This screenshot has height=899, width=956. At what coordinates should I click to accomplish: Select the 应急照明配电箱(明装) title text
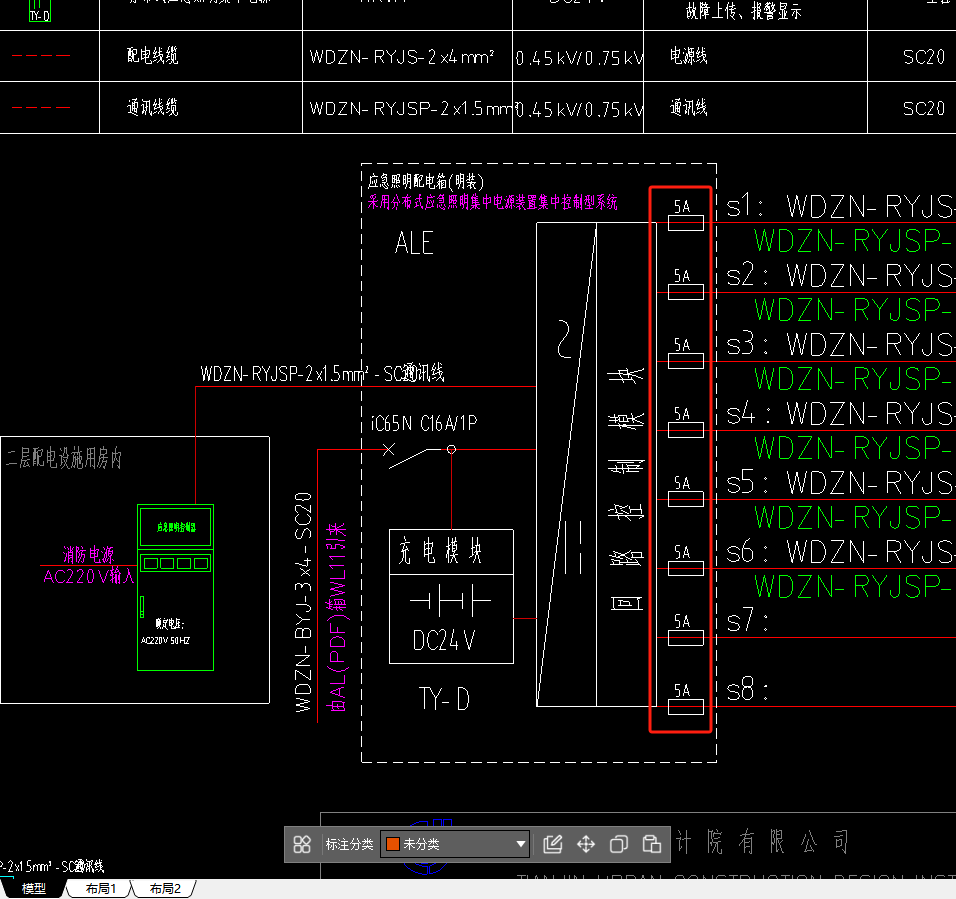pos(426,182)
